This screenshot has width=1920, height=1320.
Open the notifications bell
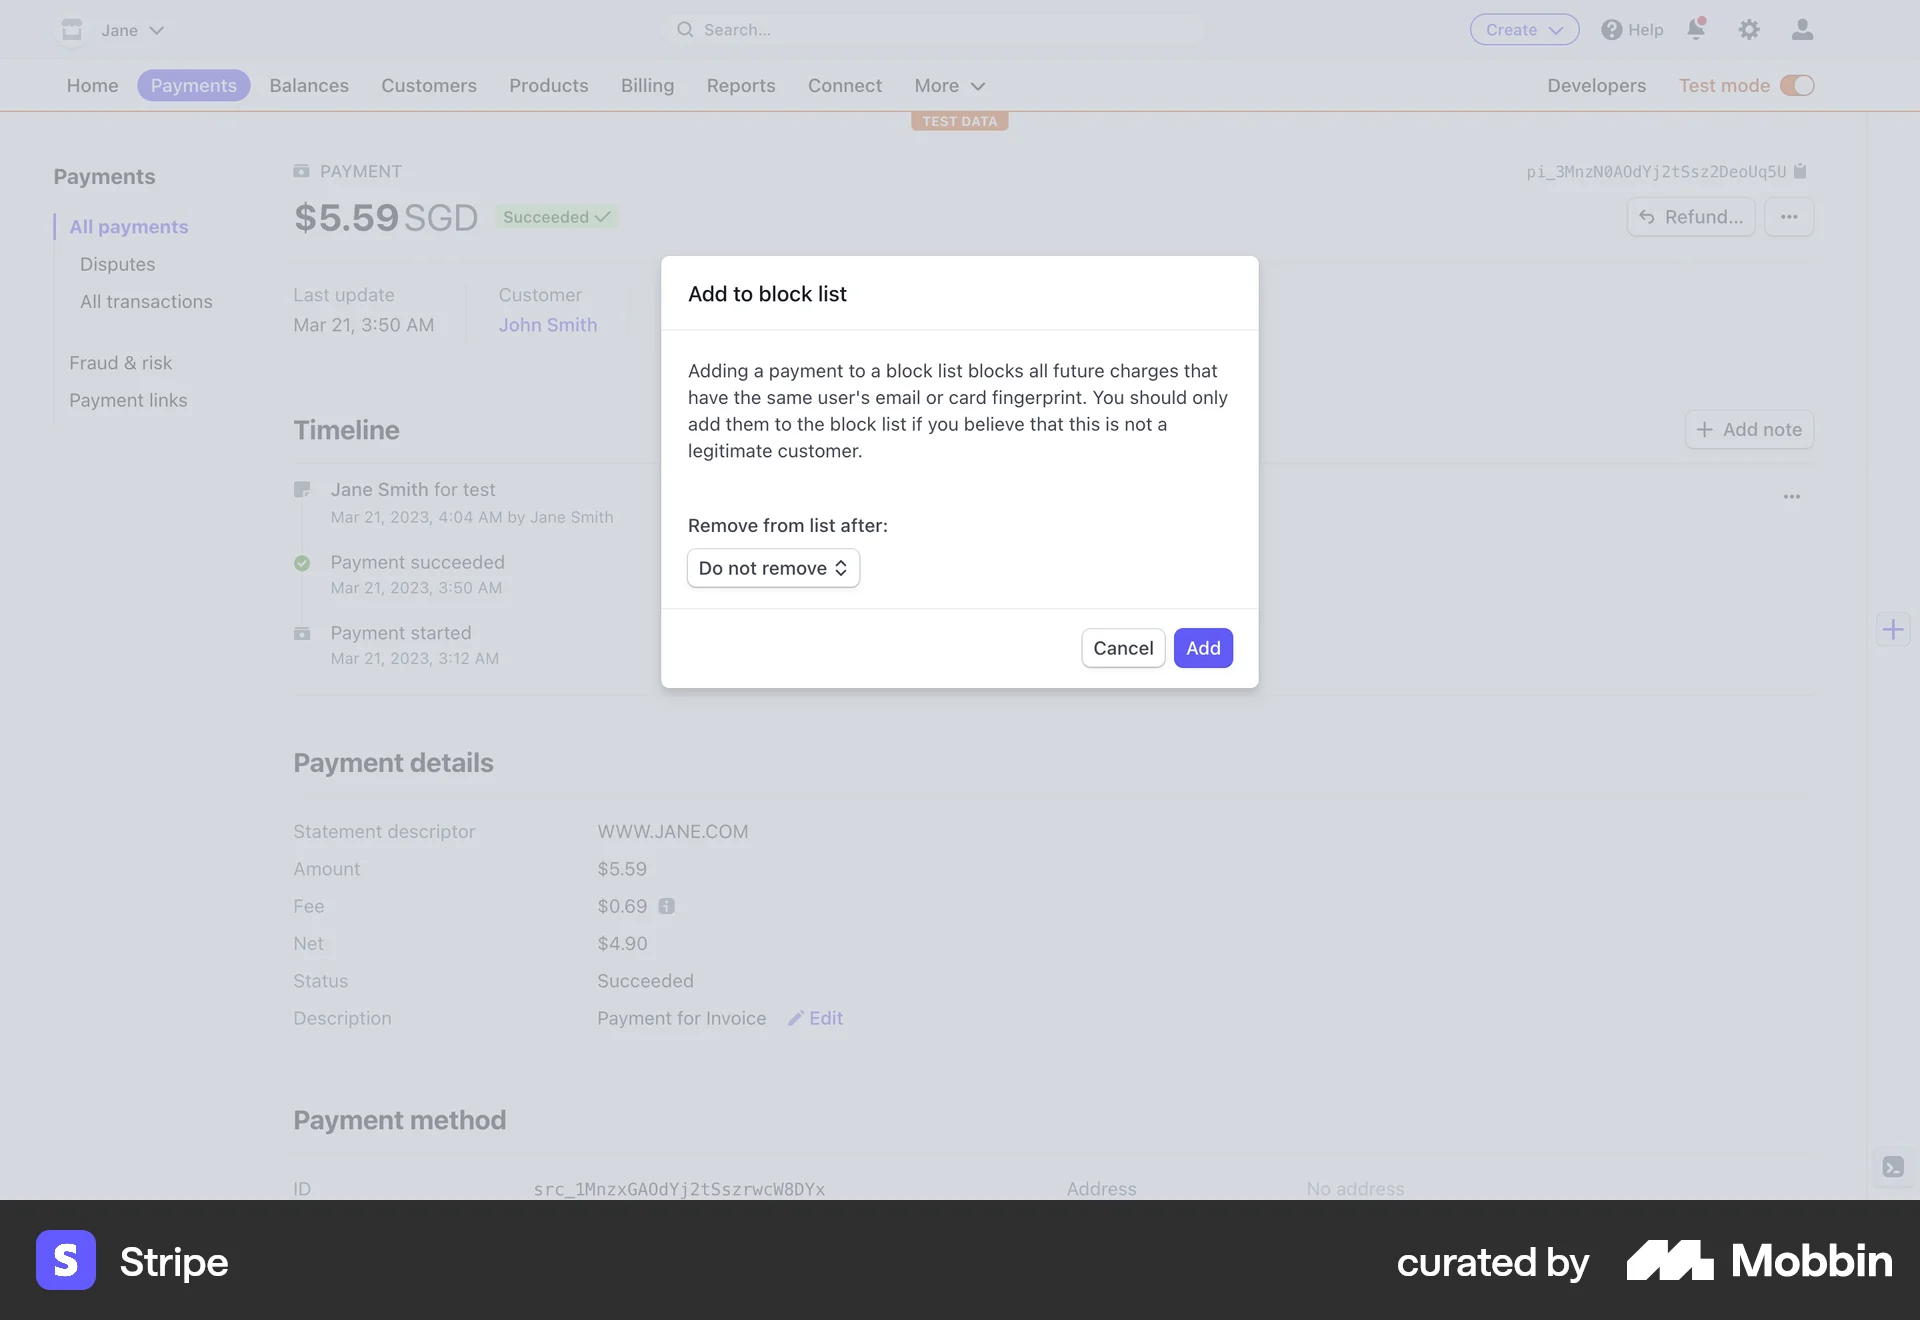pos(1695,29)
